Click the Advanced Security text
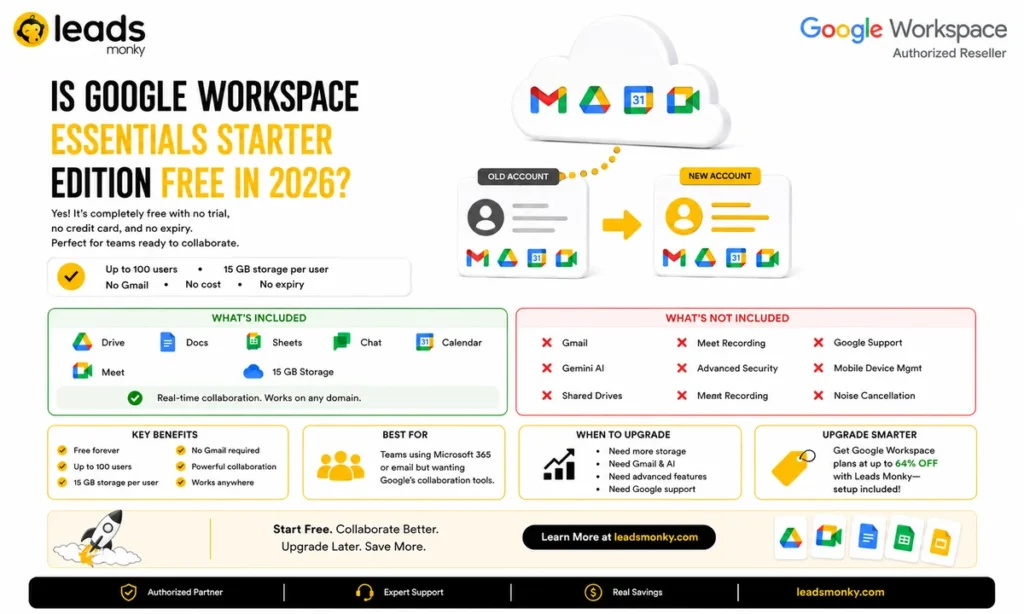The height and width of the screenshot is (614, 1024). click(737, 368)
